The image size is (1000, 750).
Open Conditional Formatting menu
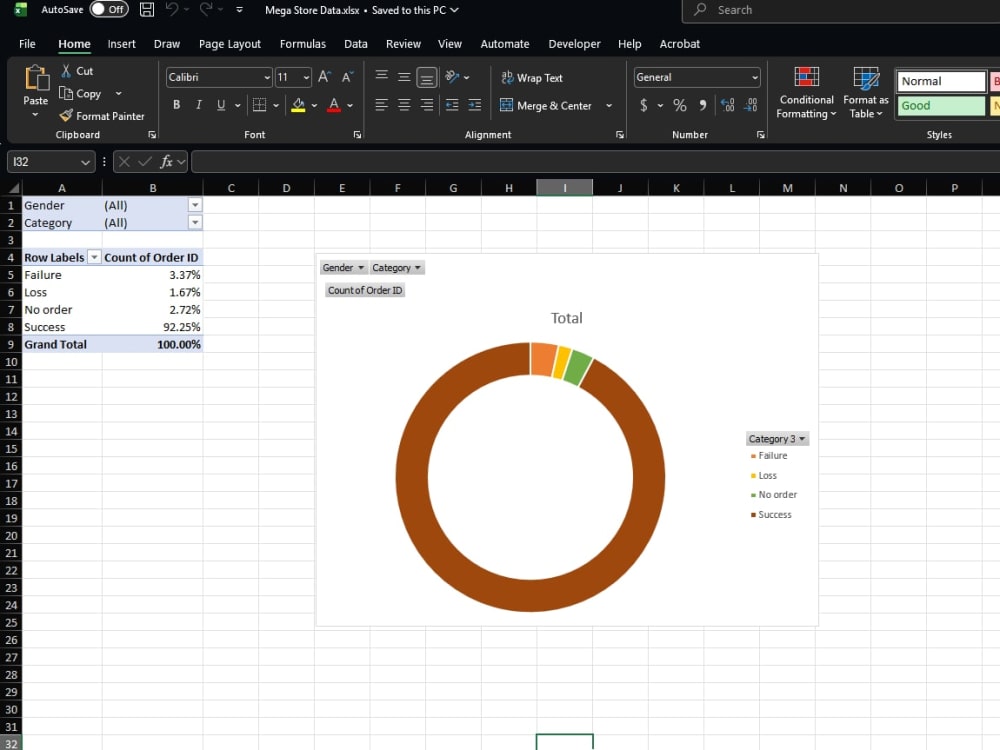click(x=806, y=92)
